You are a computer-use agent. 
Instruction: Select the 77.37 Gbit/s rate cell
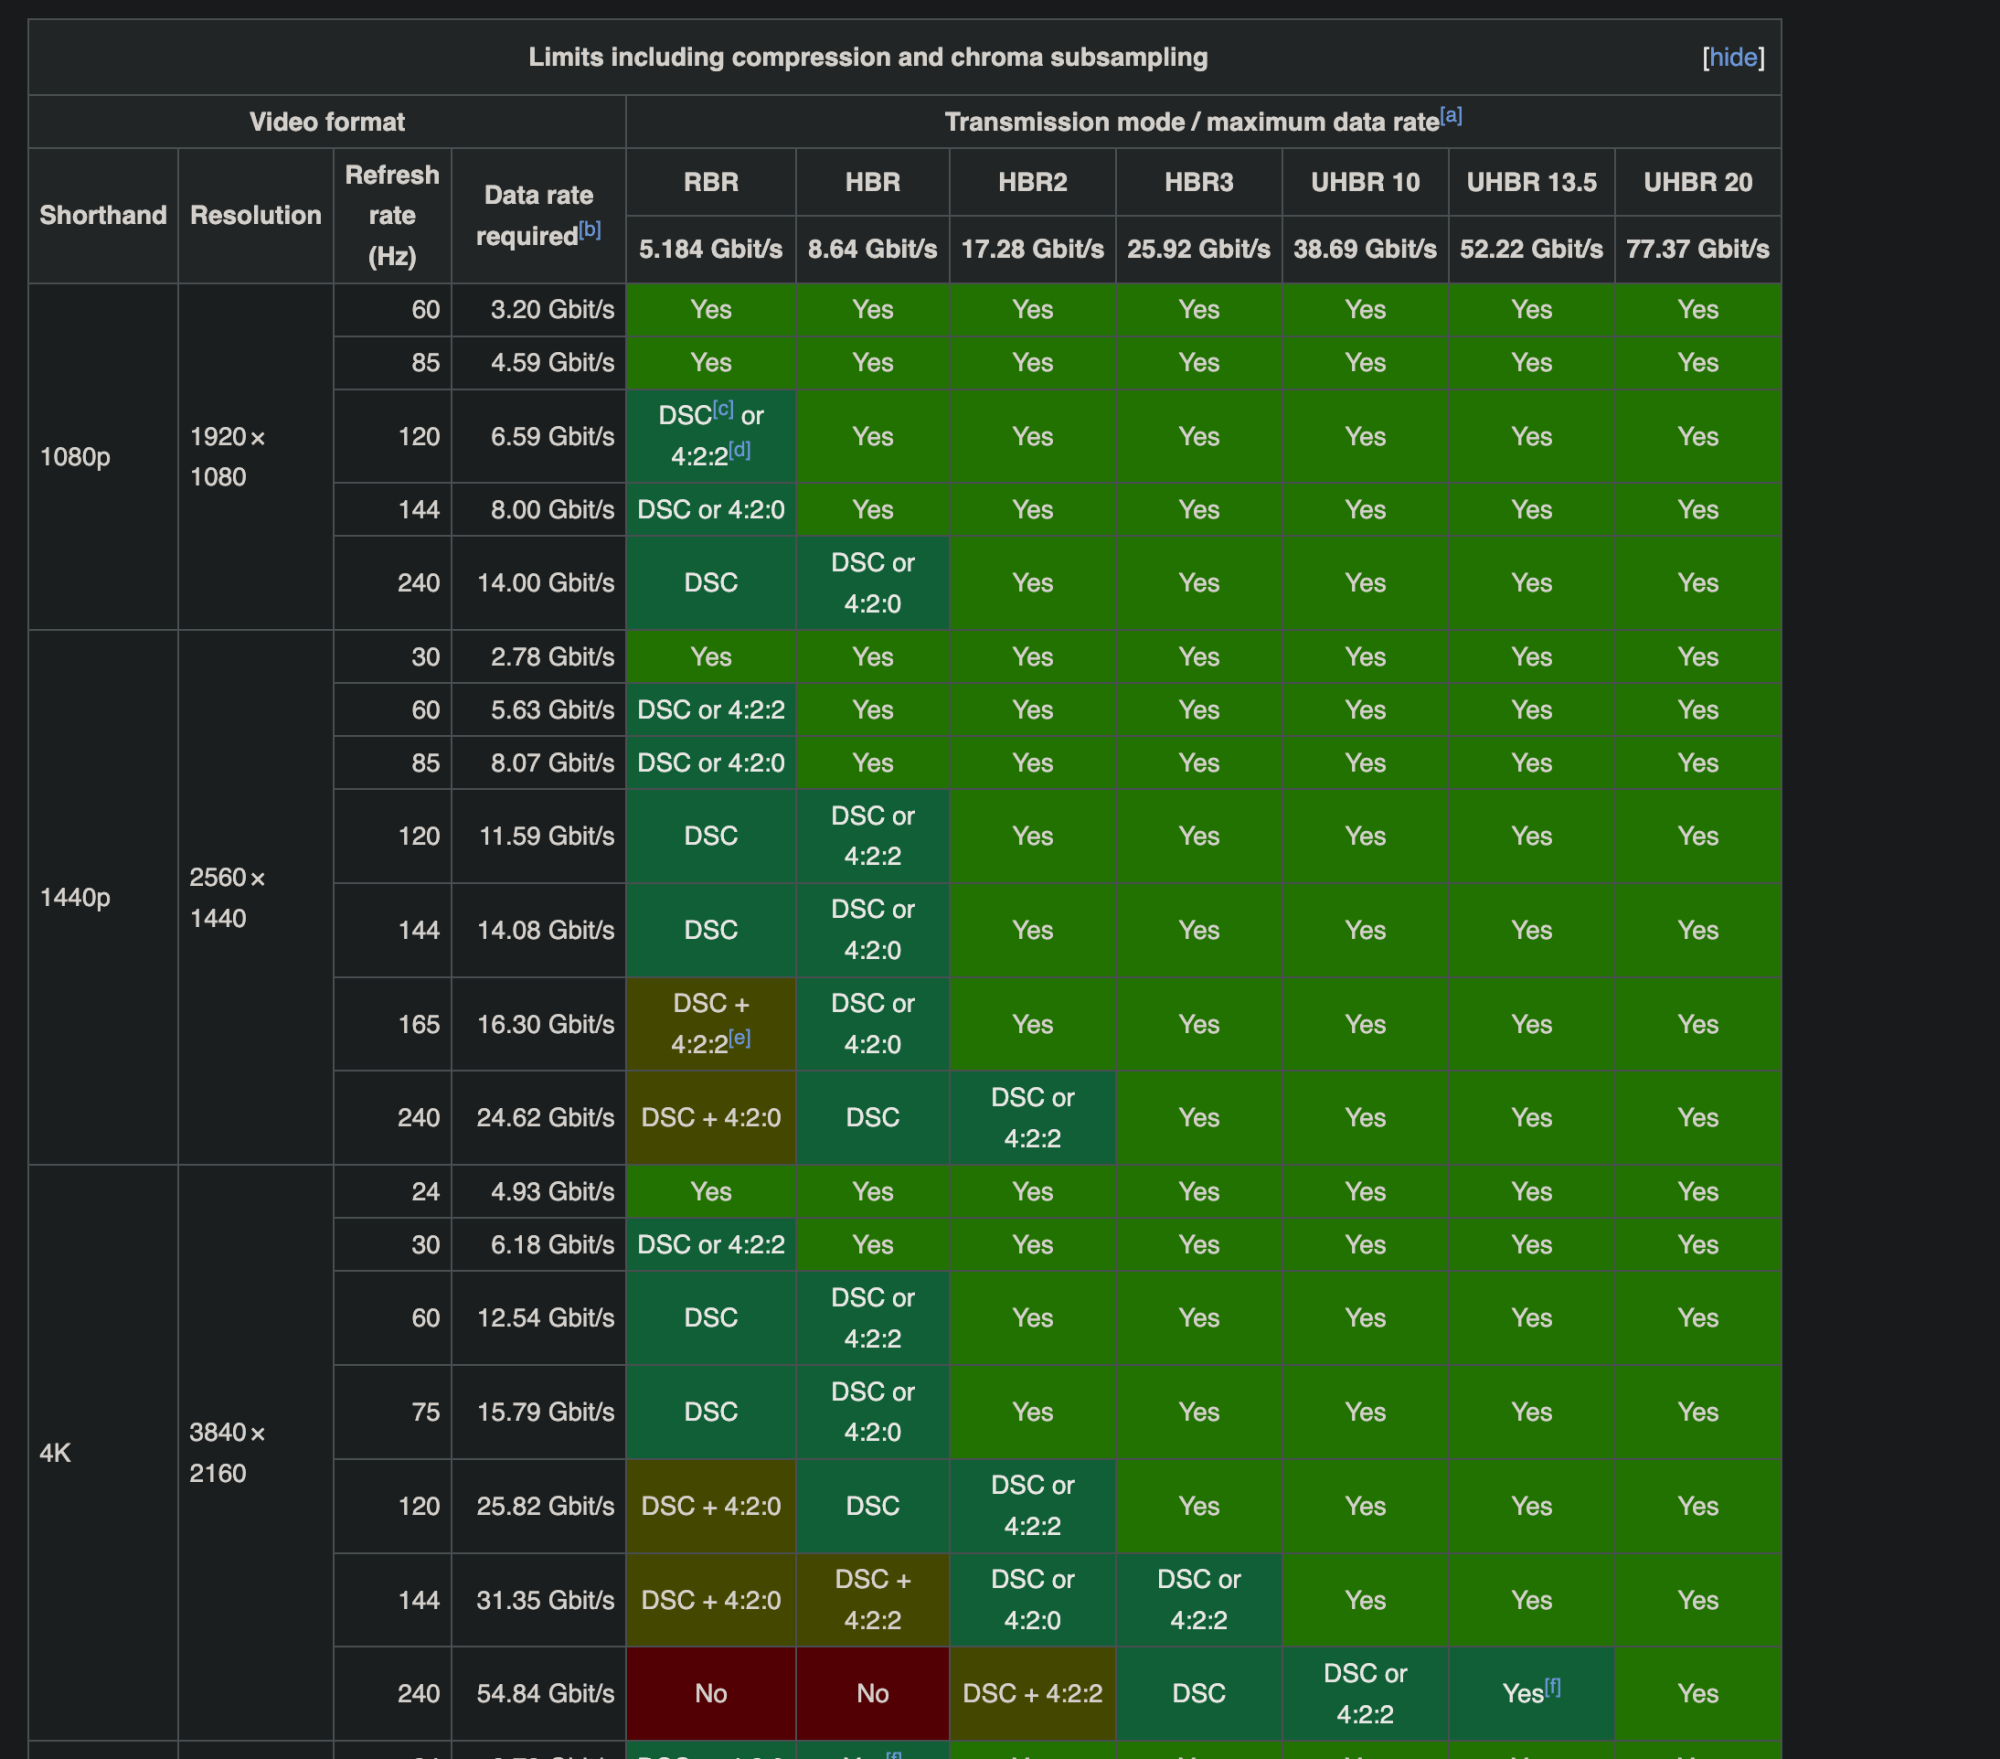[x=1698, y=249]
